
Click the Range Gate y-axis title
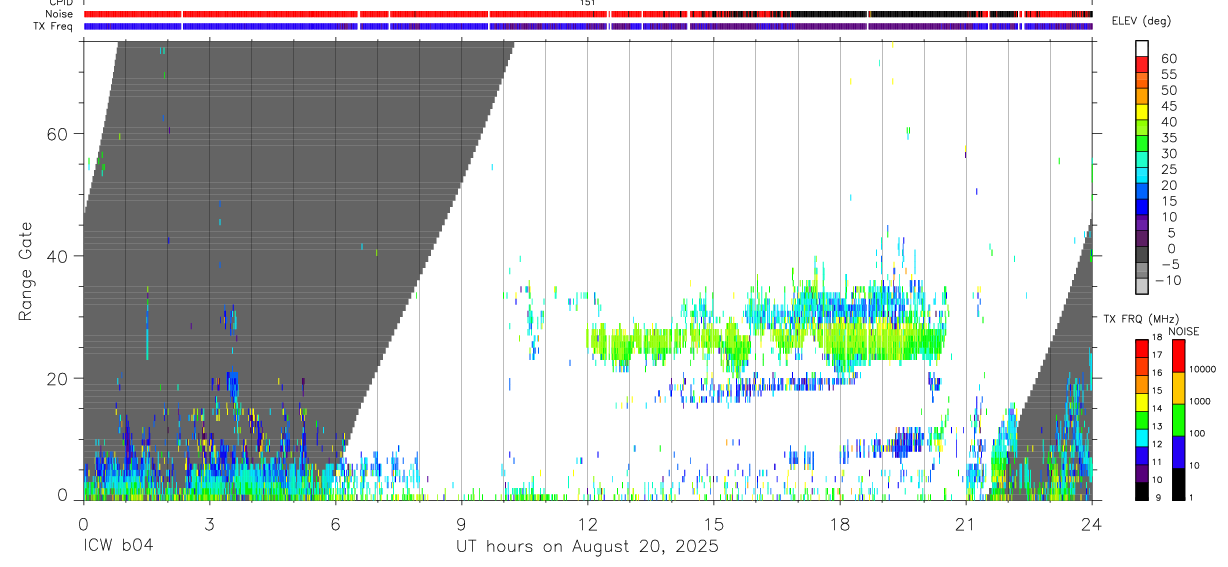(x=26, y=271)
